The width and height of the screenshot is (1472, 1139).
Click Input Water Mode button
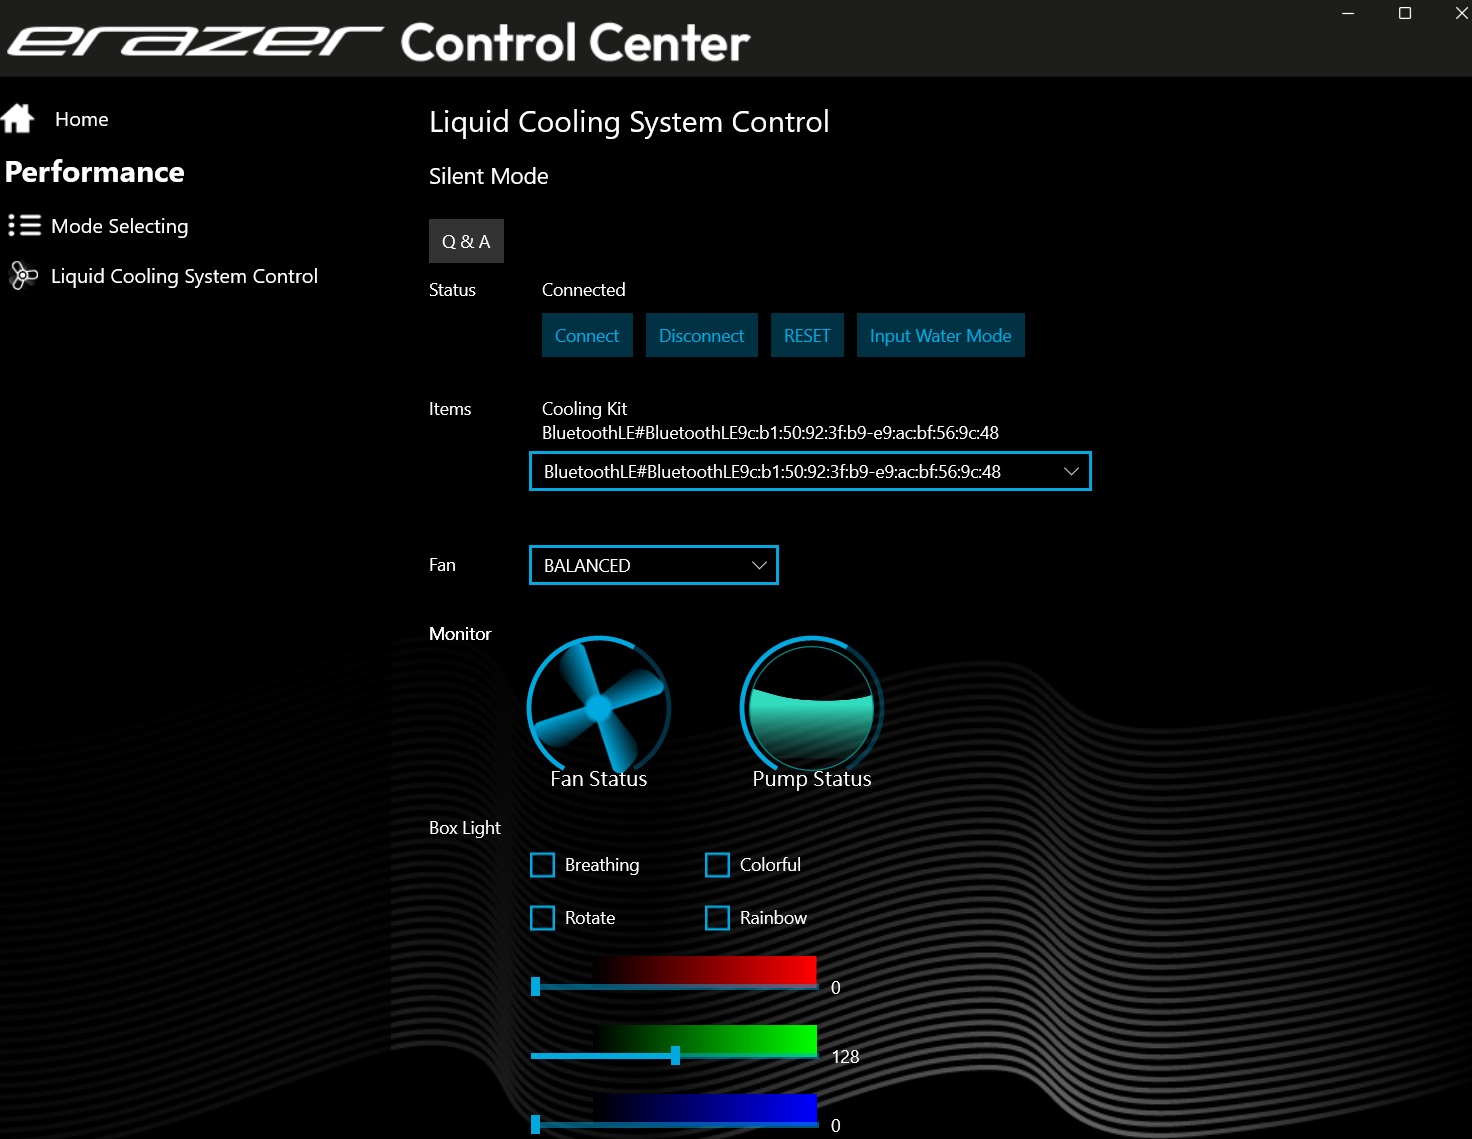coord(940,335)
